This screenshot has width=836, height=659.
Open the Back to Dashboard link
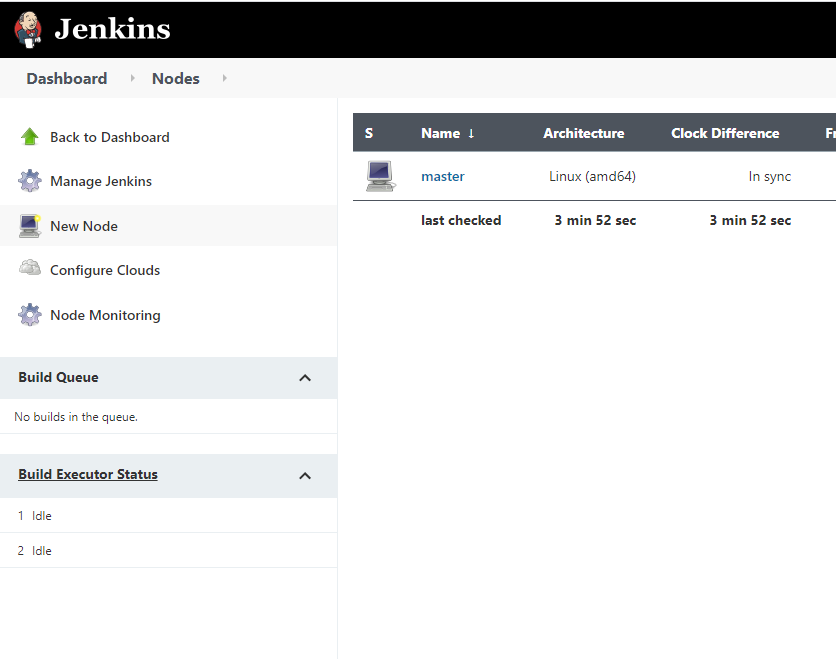coord(110,137)
